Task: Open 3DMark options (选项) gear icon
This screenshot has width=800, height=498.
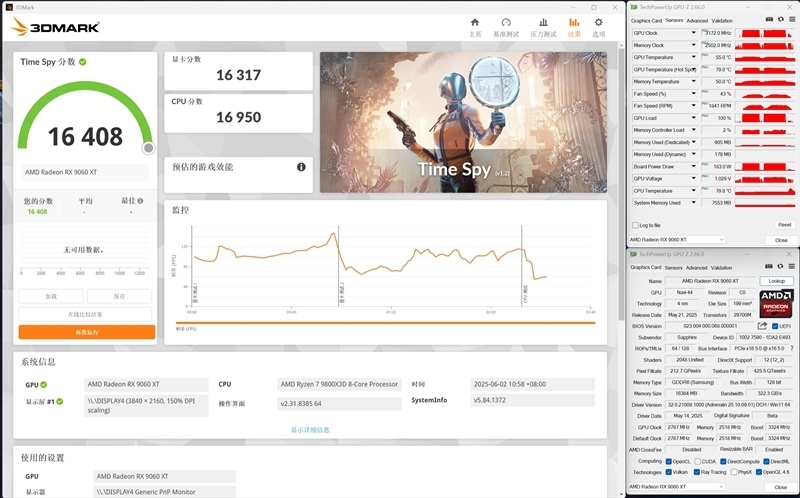Action: [598, 22]
